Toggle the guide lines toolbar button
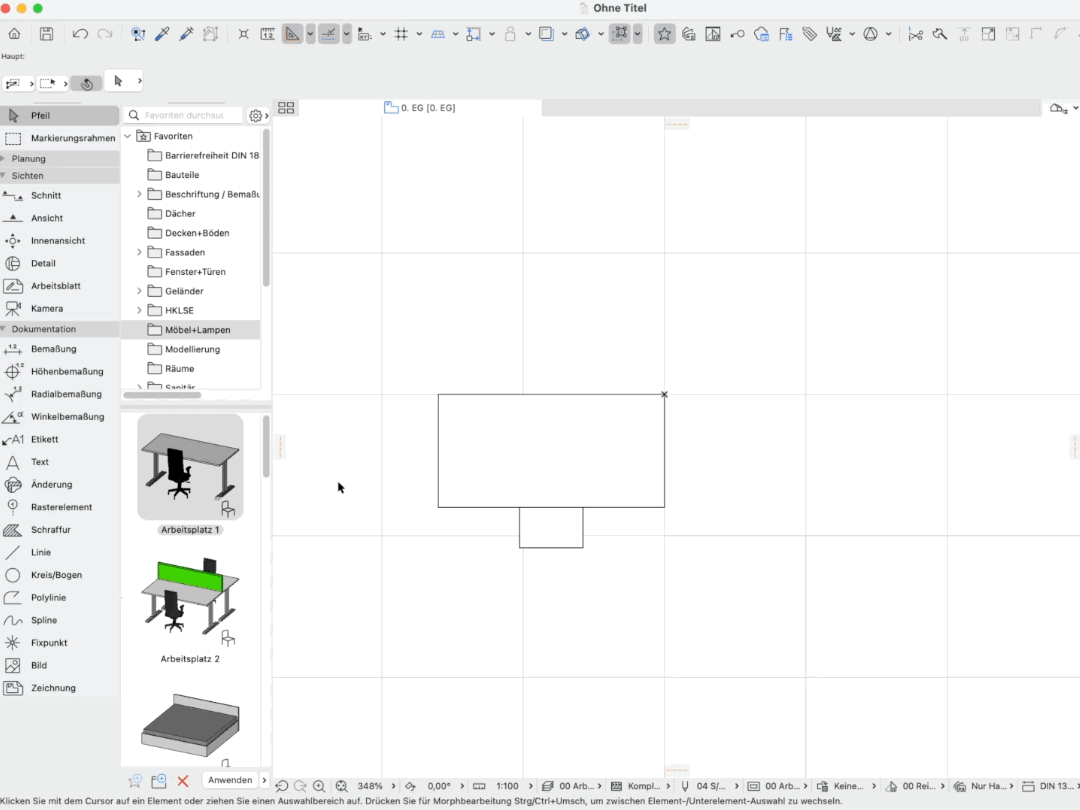The image size is (1080, 810). click(x=329, y=34)
